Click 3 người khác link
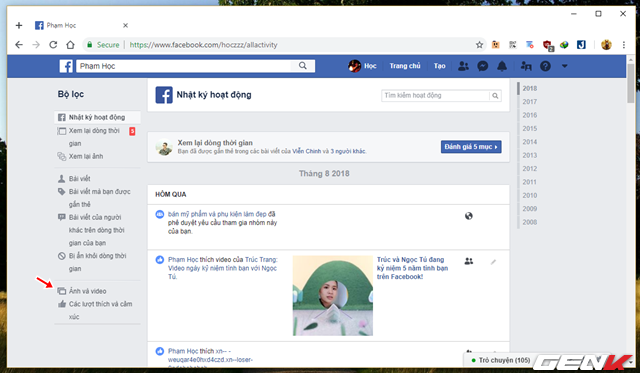 click(x=348, y=151)
